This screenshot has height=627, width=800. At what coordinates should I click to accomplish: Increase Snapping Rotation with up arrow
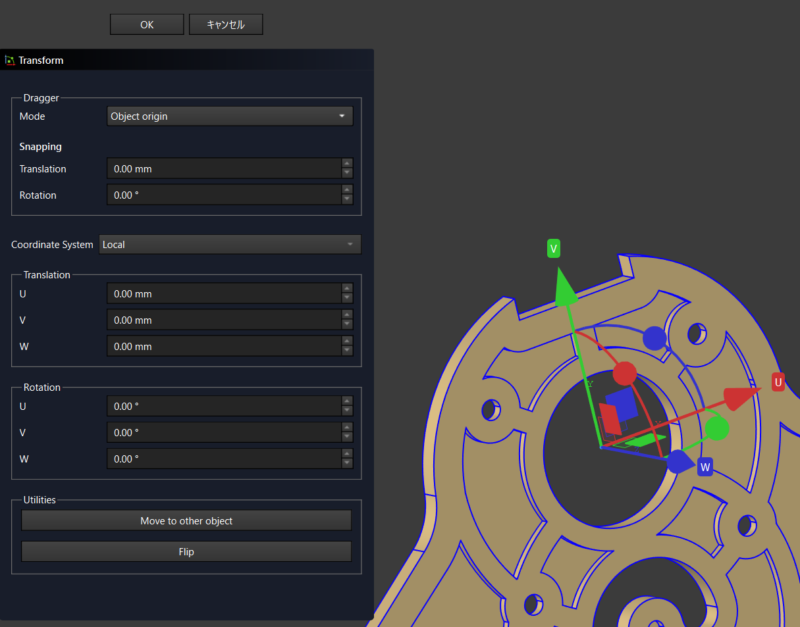click(x=347, y=190)
